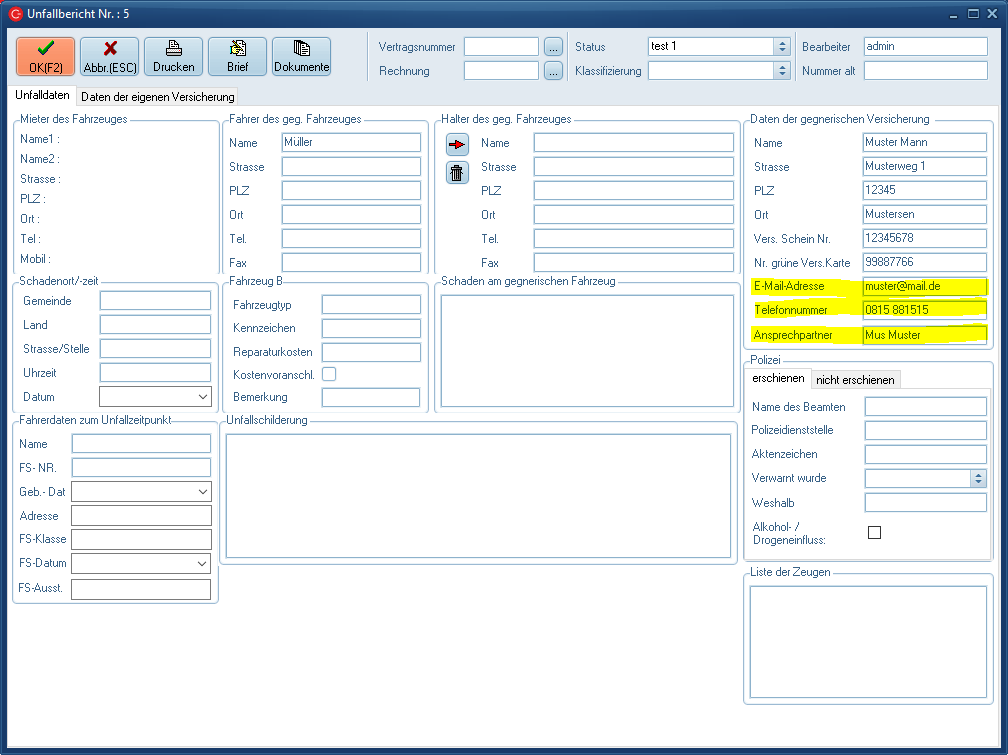Open the Status dropdown showing test 1
The height and width of the screenshot is (755, 1008).
coord(782,47)
